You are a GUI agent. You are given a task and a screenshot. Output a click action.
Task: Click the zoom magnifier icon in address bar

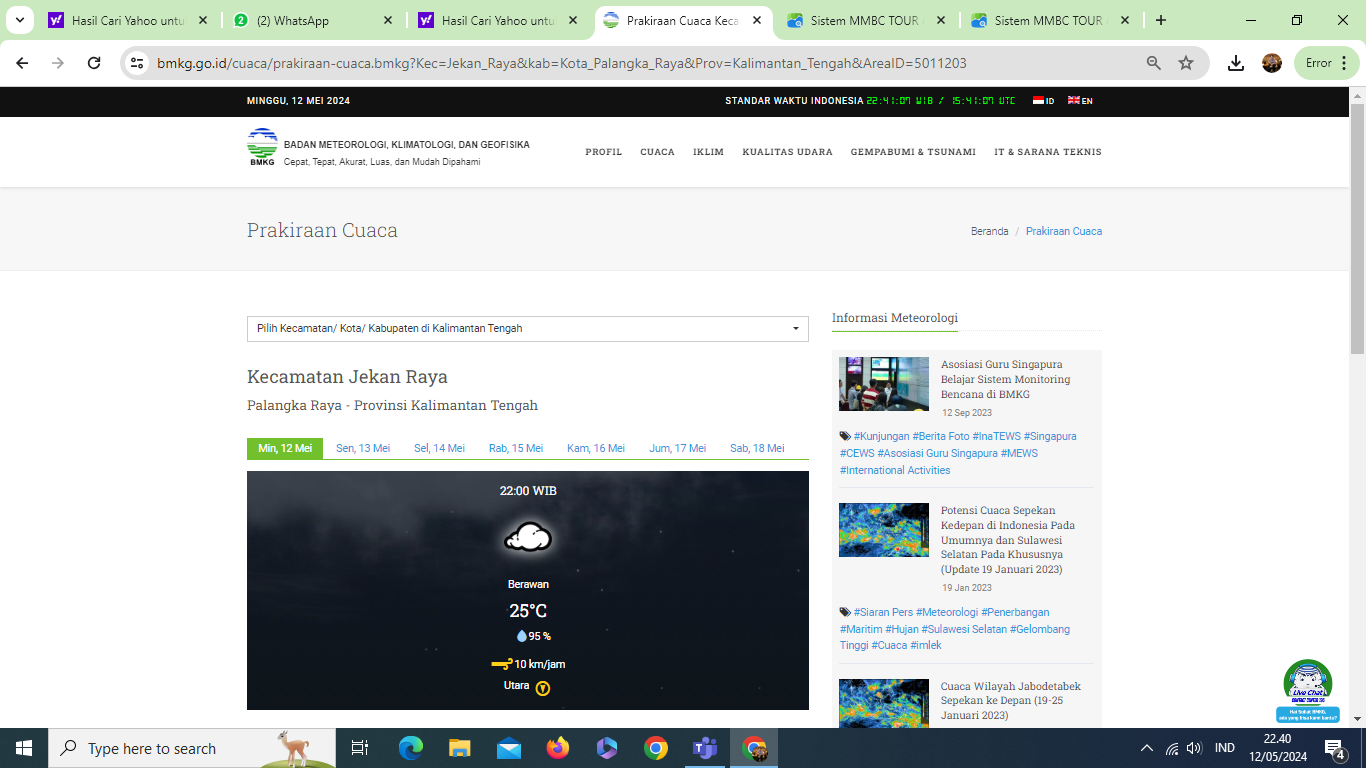tap(1154, 63)
